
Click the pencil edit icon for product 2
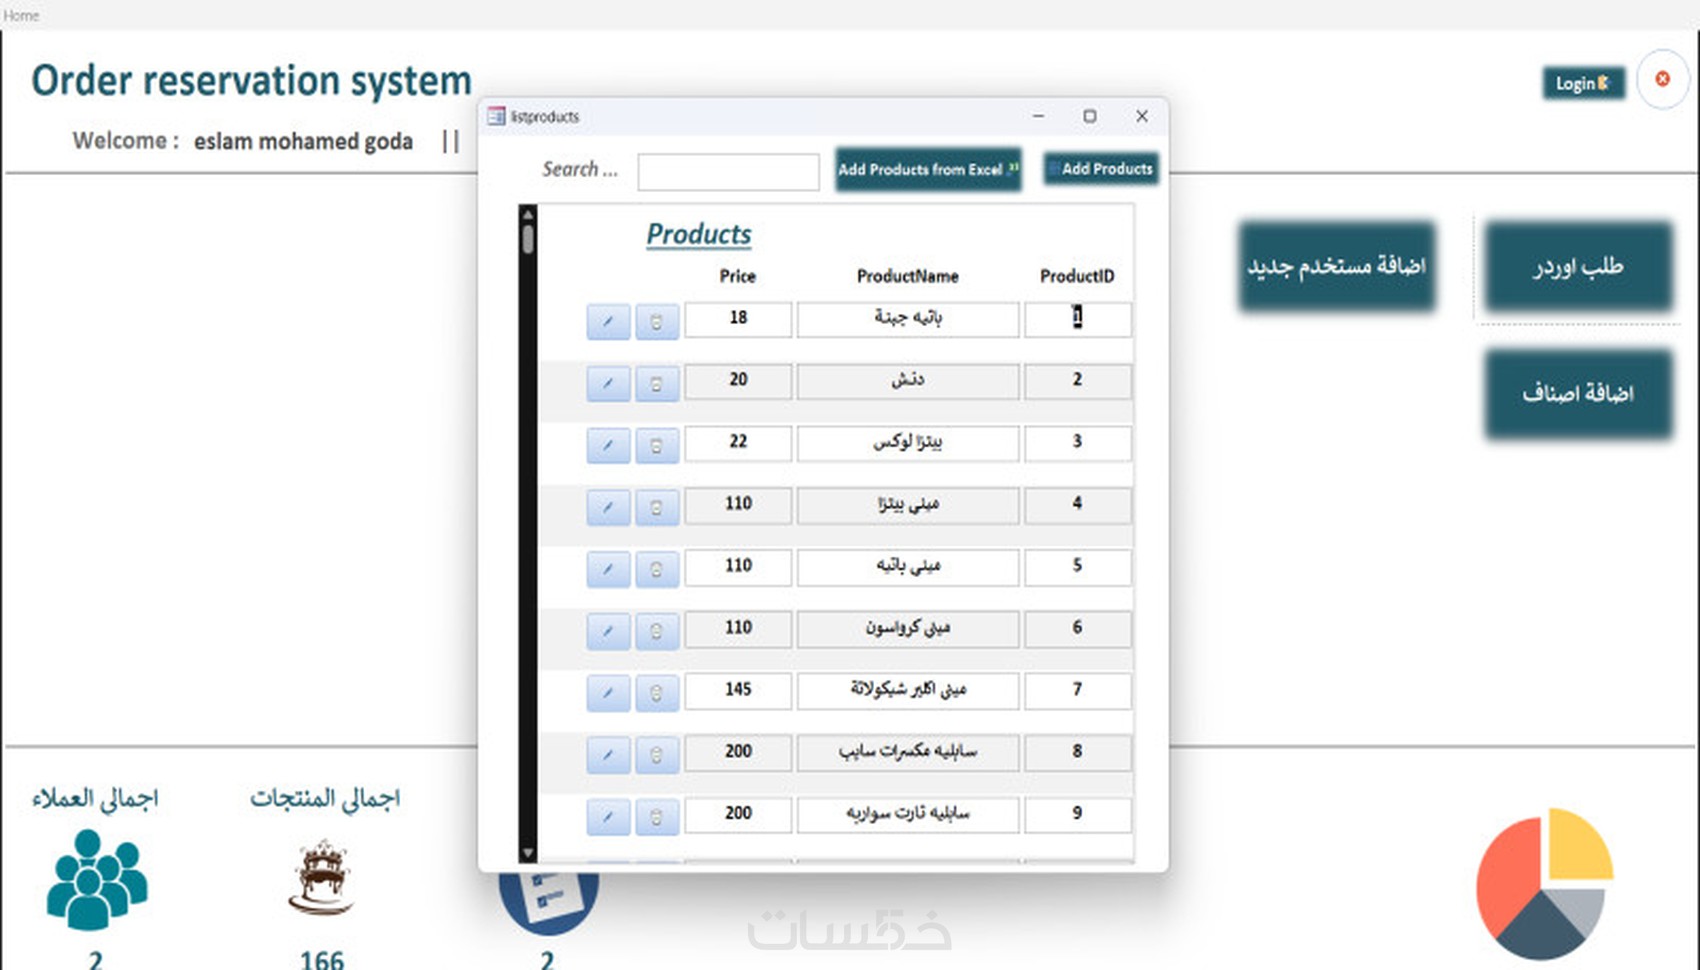tap(608, 383)
